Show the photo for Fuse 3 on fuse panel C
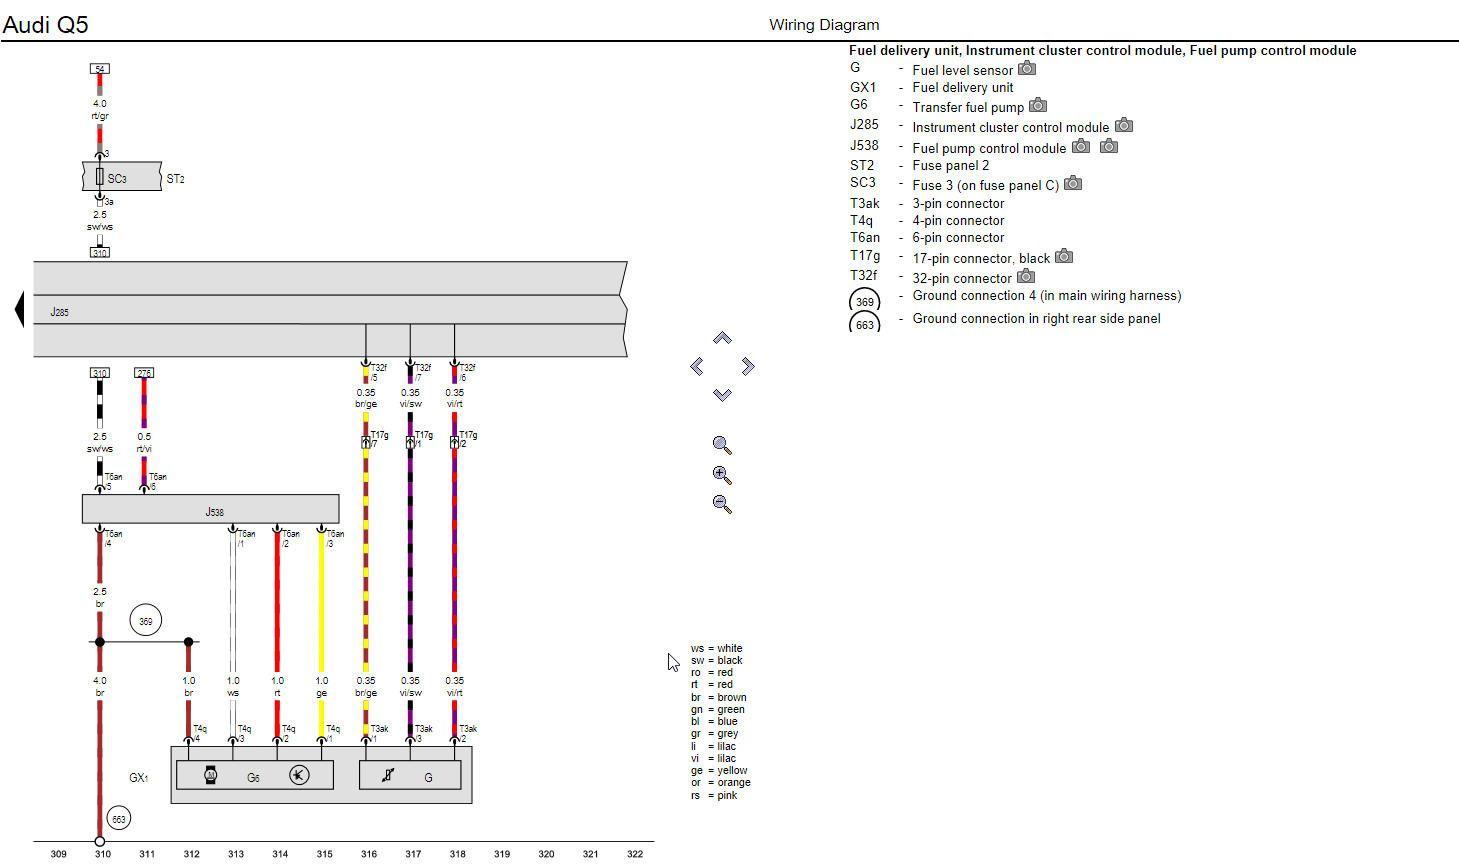 (x=1073, y=183)
